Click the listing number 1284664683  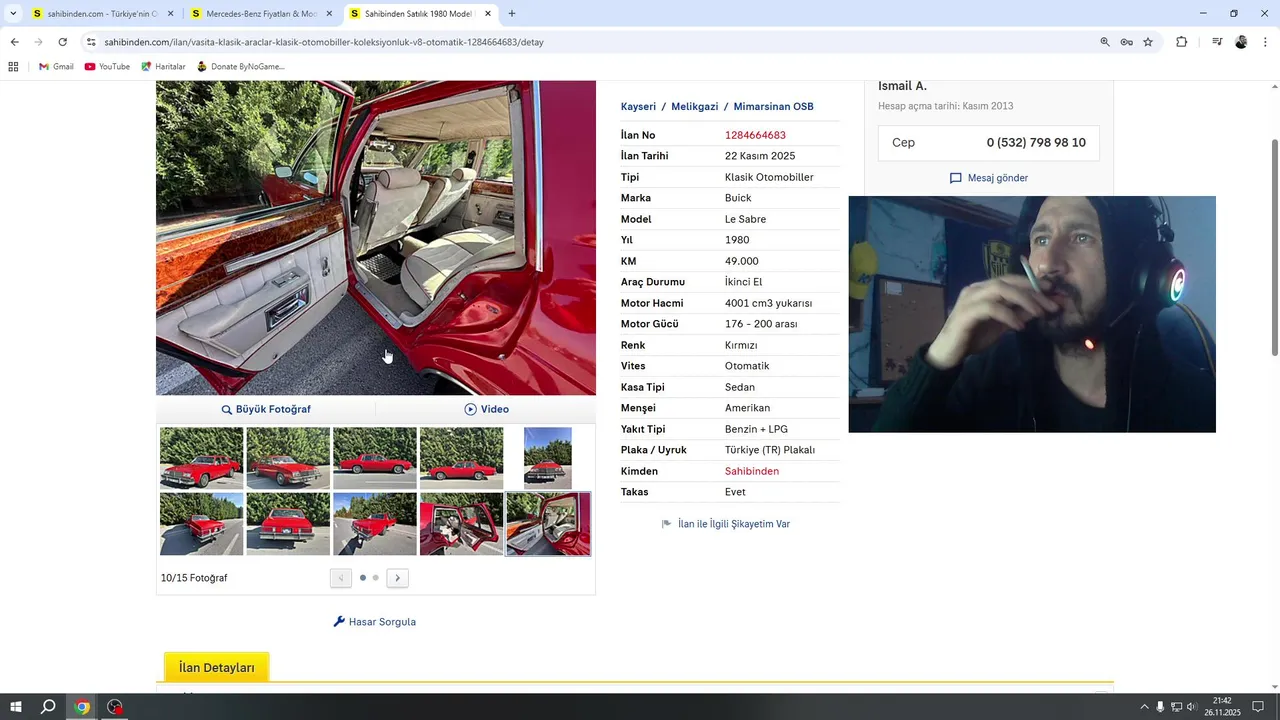coord(755,135)
